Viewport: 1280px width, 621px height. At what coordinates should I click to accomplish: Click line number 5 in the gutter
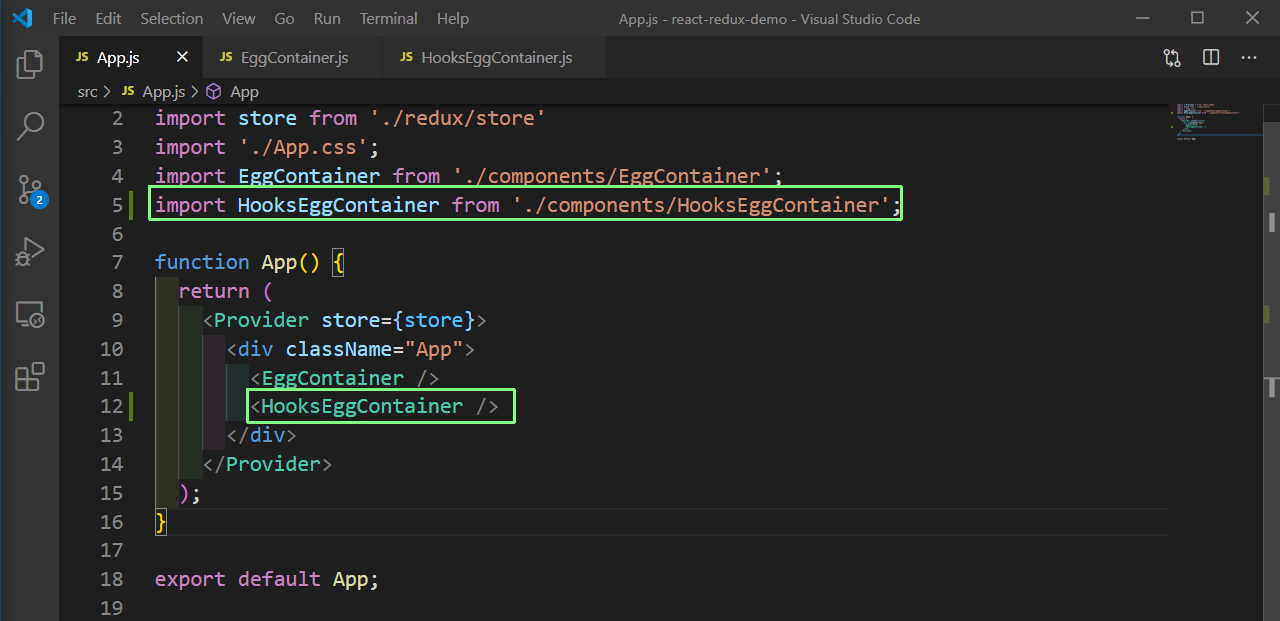point(117,205)
